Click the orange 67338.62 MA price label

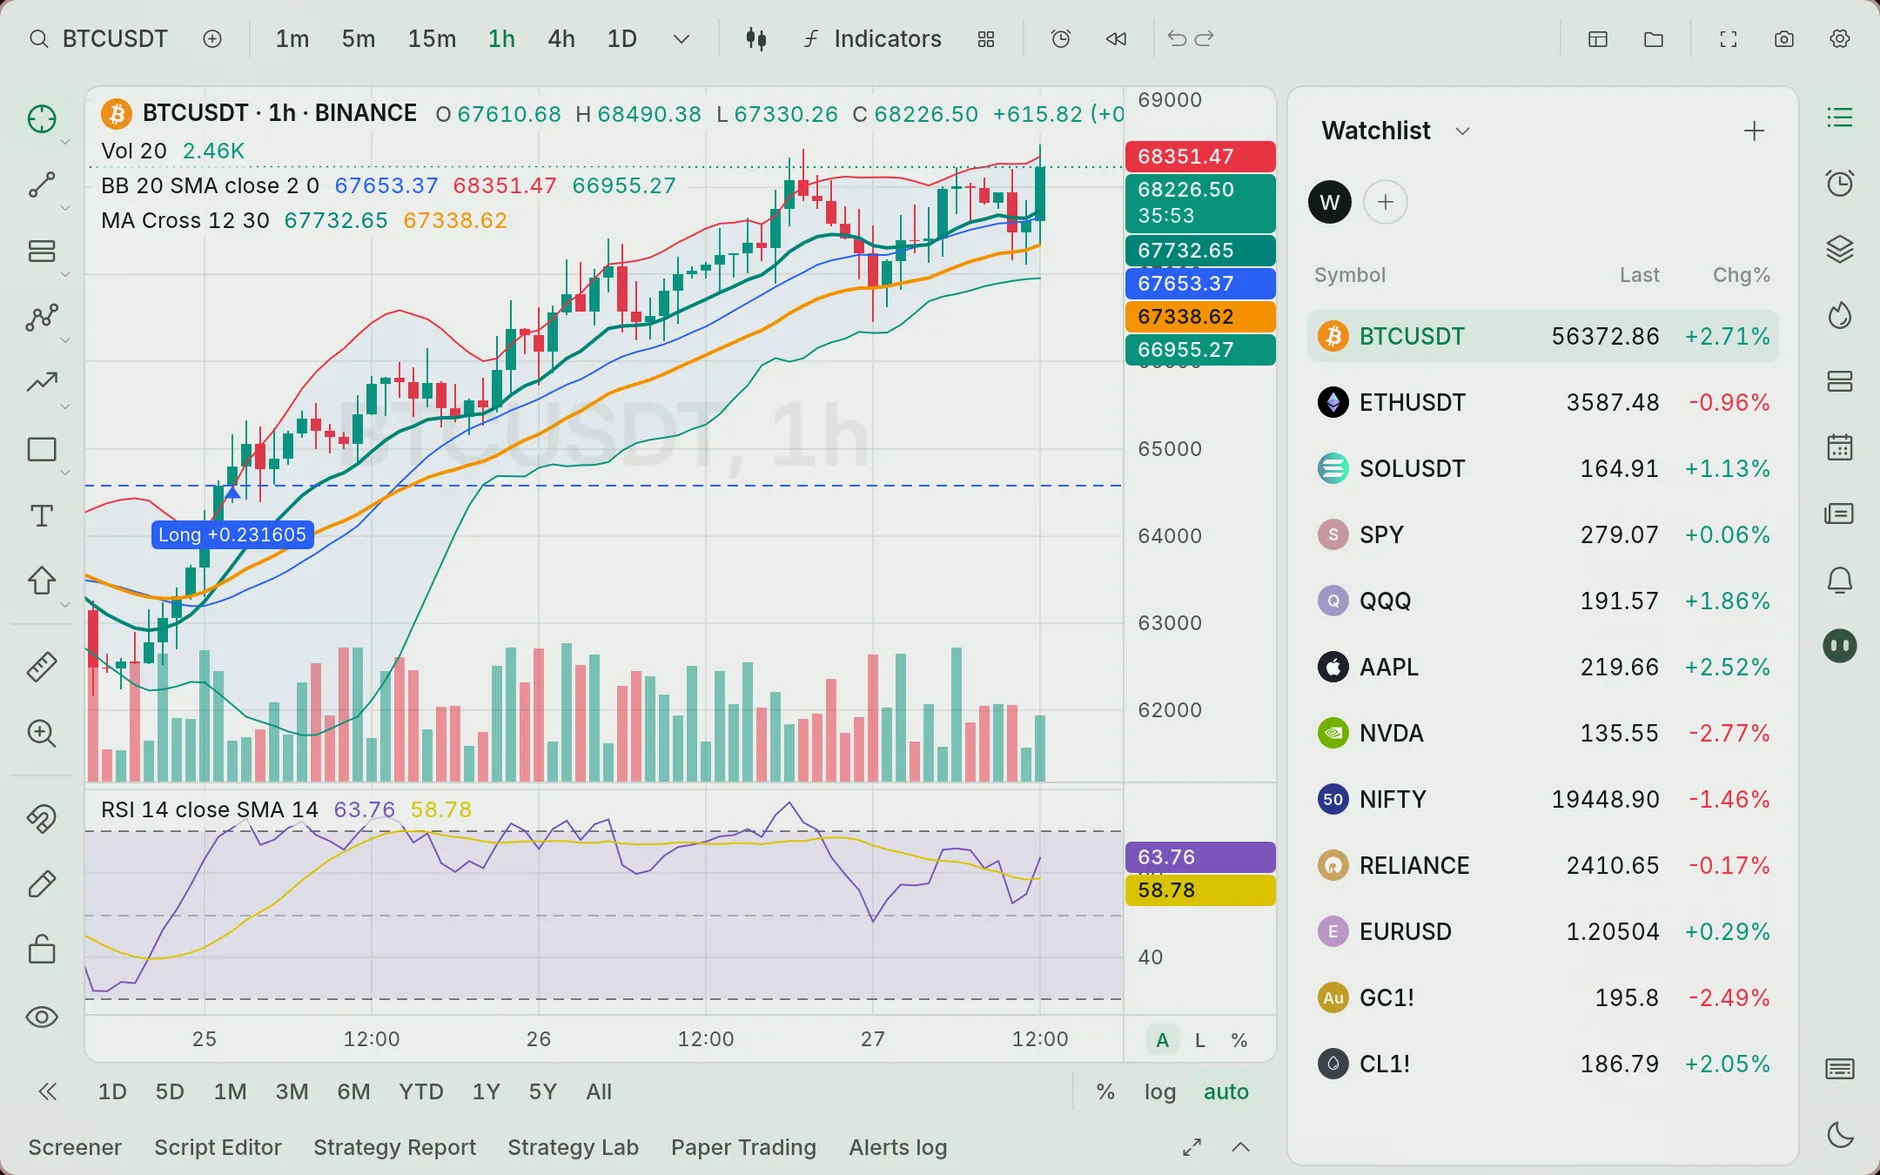[x=1200, y=316]
